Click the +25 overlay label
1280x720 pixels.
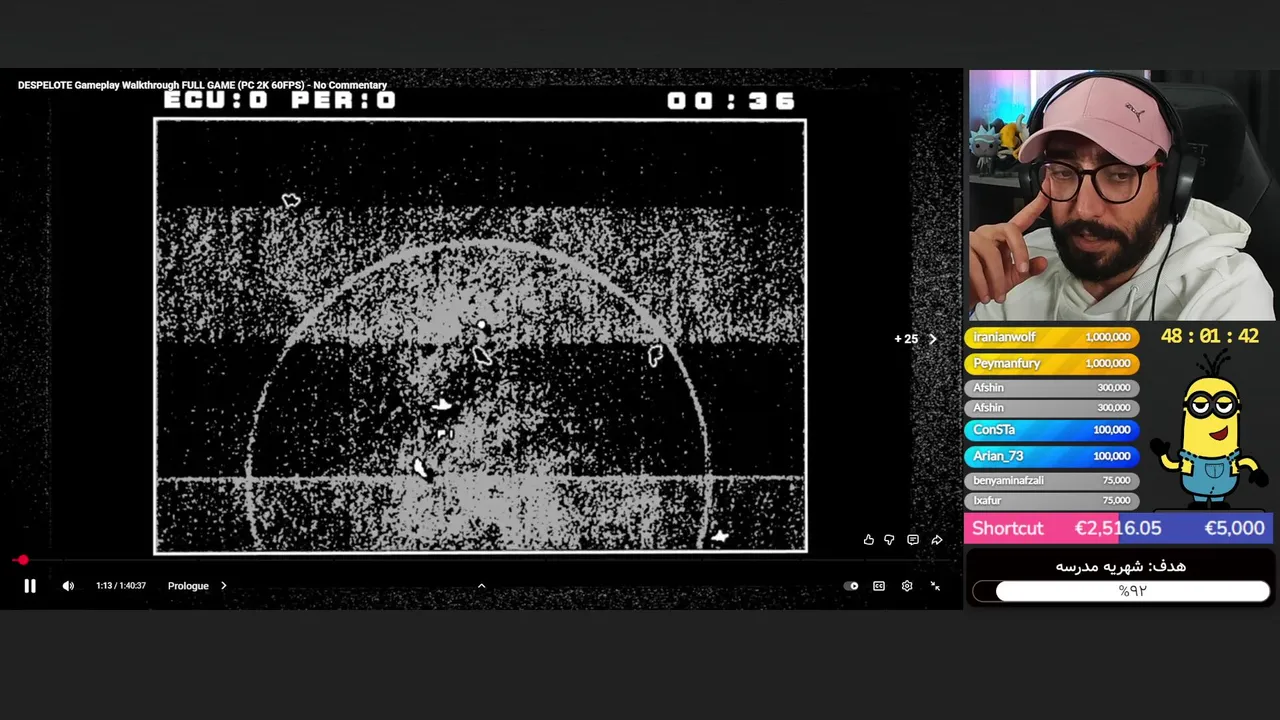click(x=906, y=339)
